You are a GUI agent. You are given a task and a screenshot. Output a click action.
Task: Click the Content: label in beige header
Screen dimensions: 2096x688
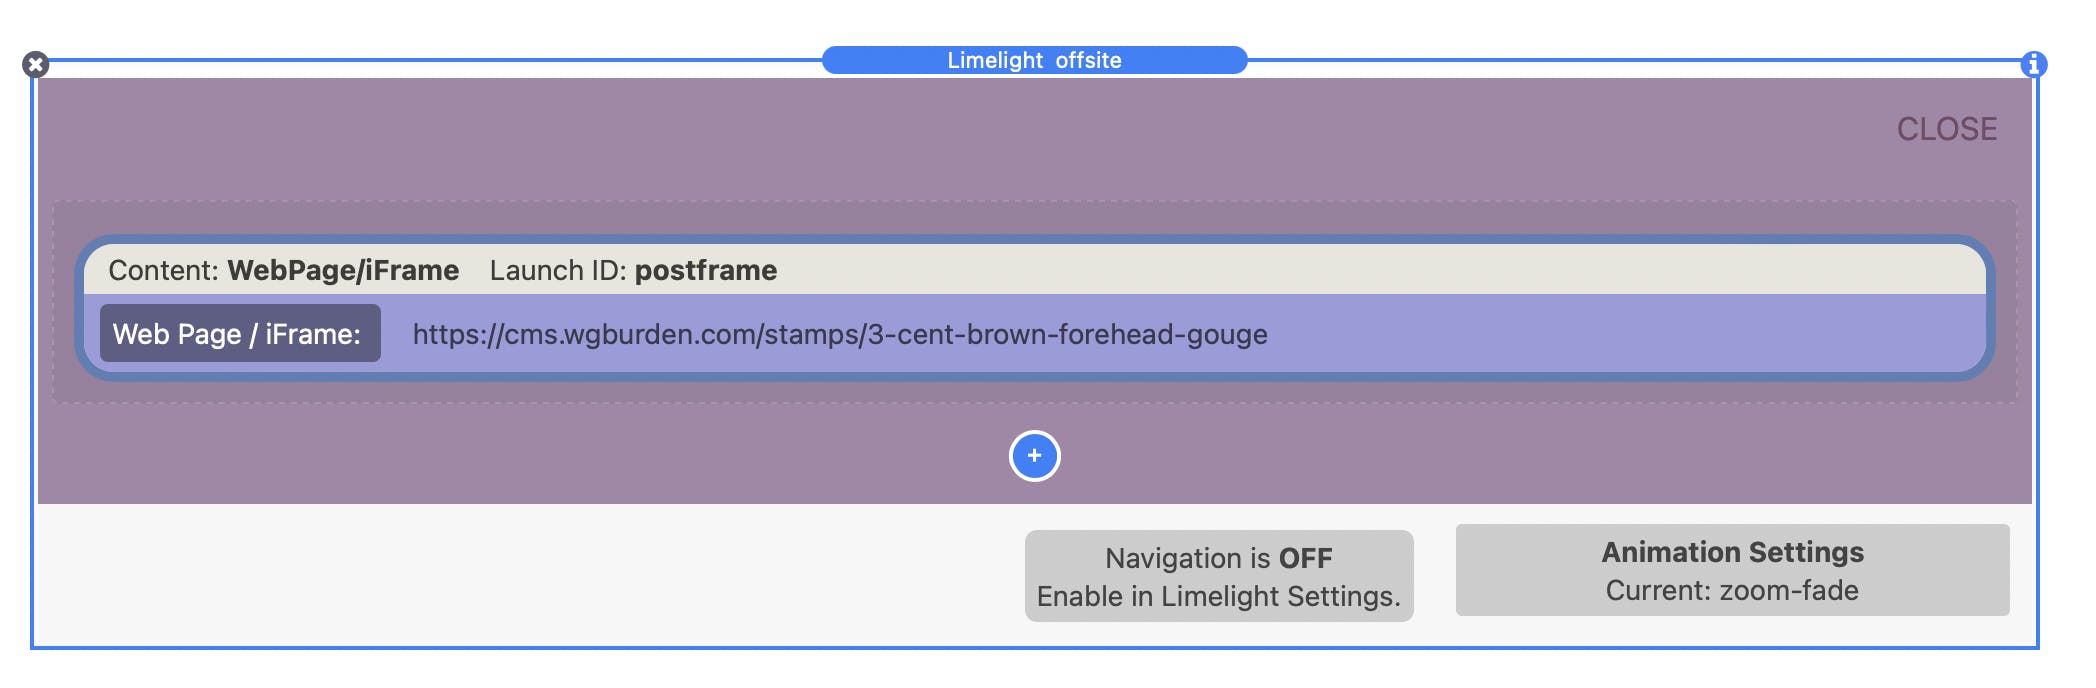pyautogui.click(x=163, y=270)
